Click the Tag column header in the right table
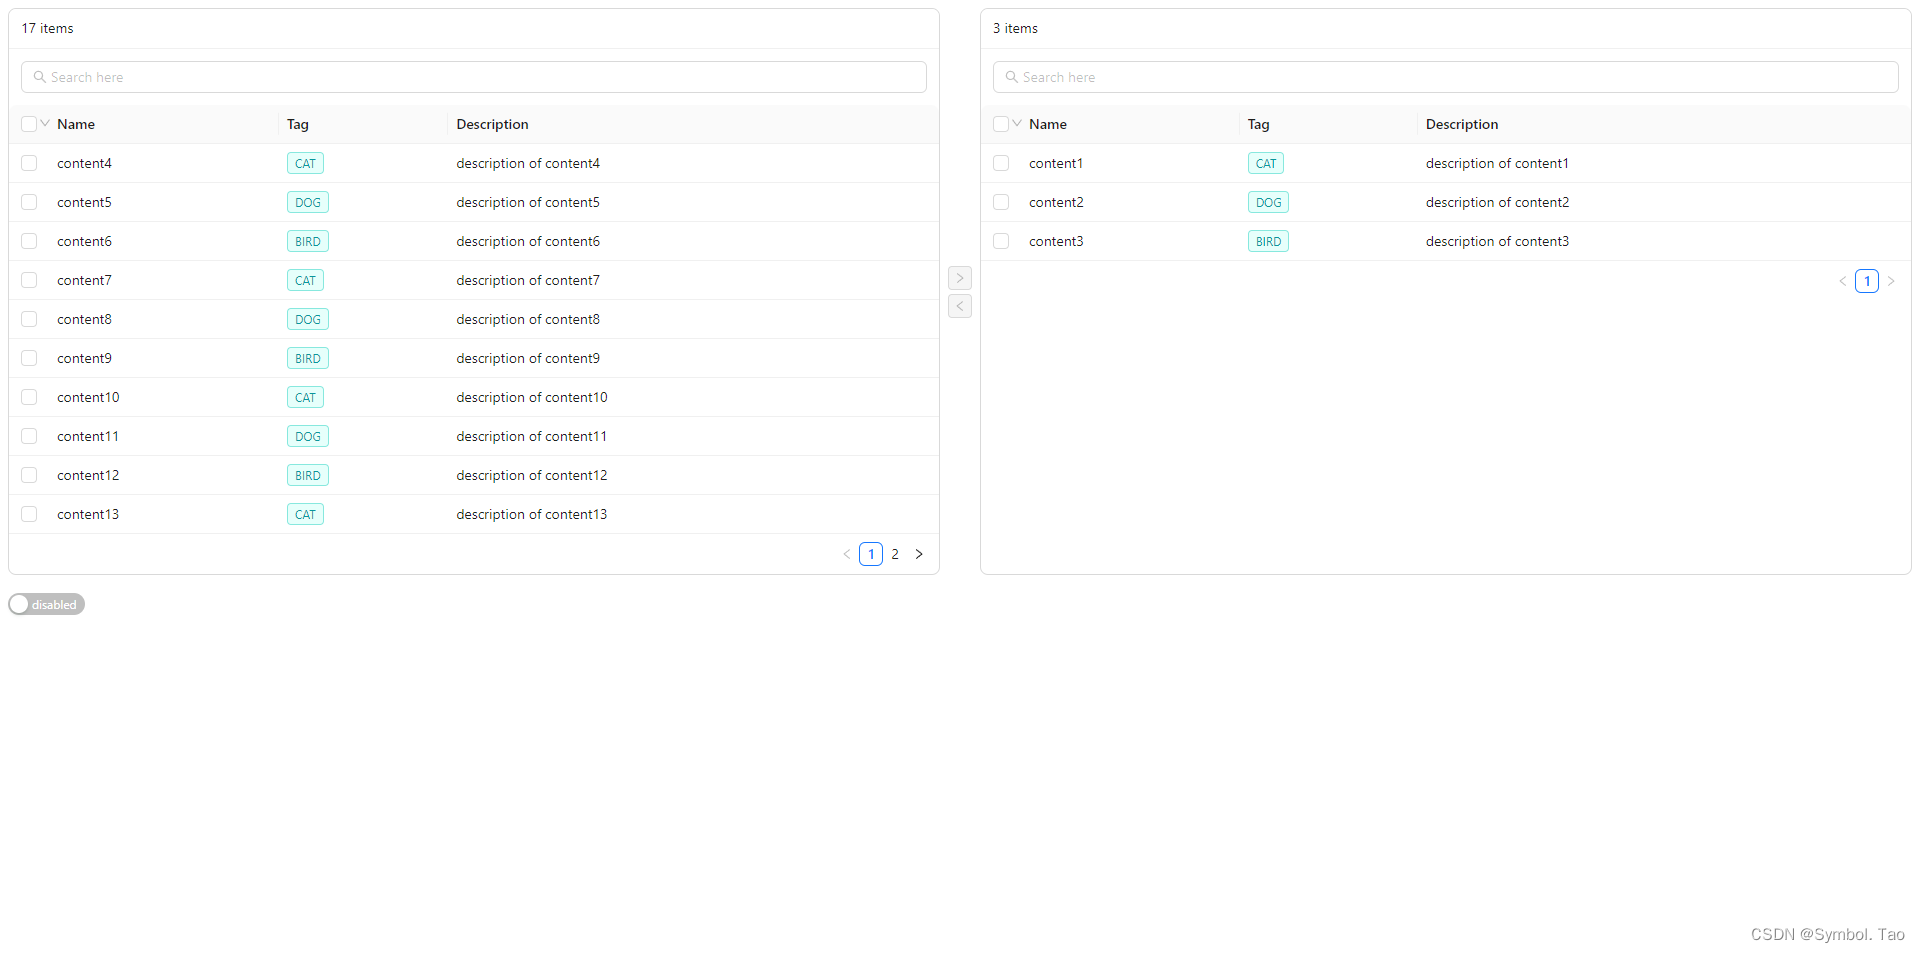The height and width of the screenshot is (953, 1920). click(x=1258, y=124)
